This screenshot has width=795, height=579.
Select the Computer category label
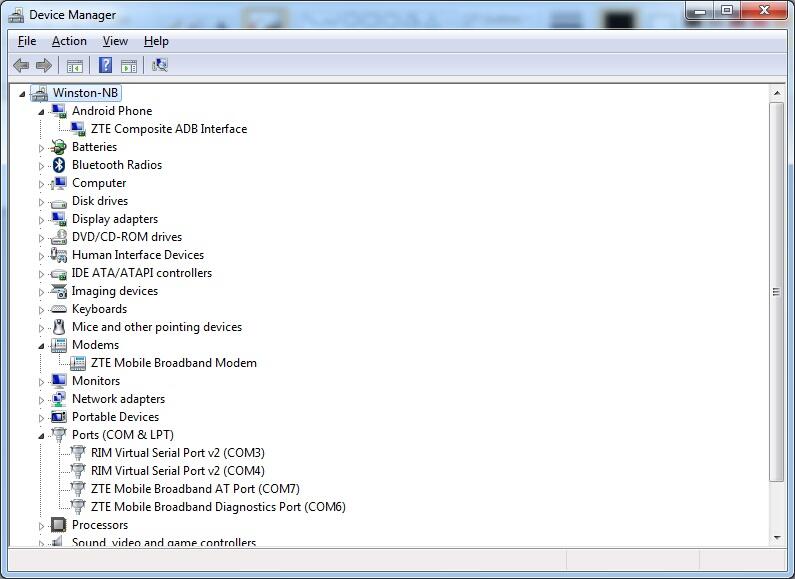tap(99, 183)
